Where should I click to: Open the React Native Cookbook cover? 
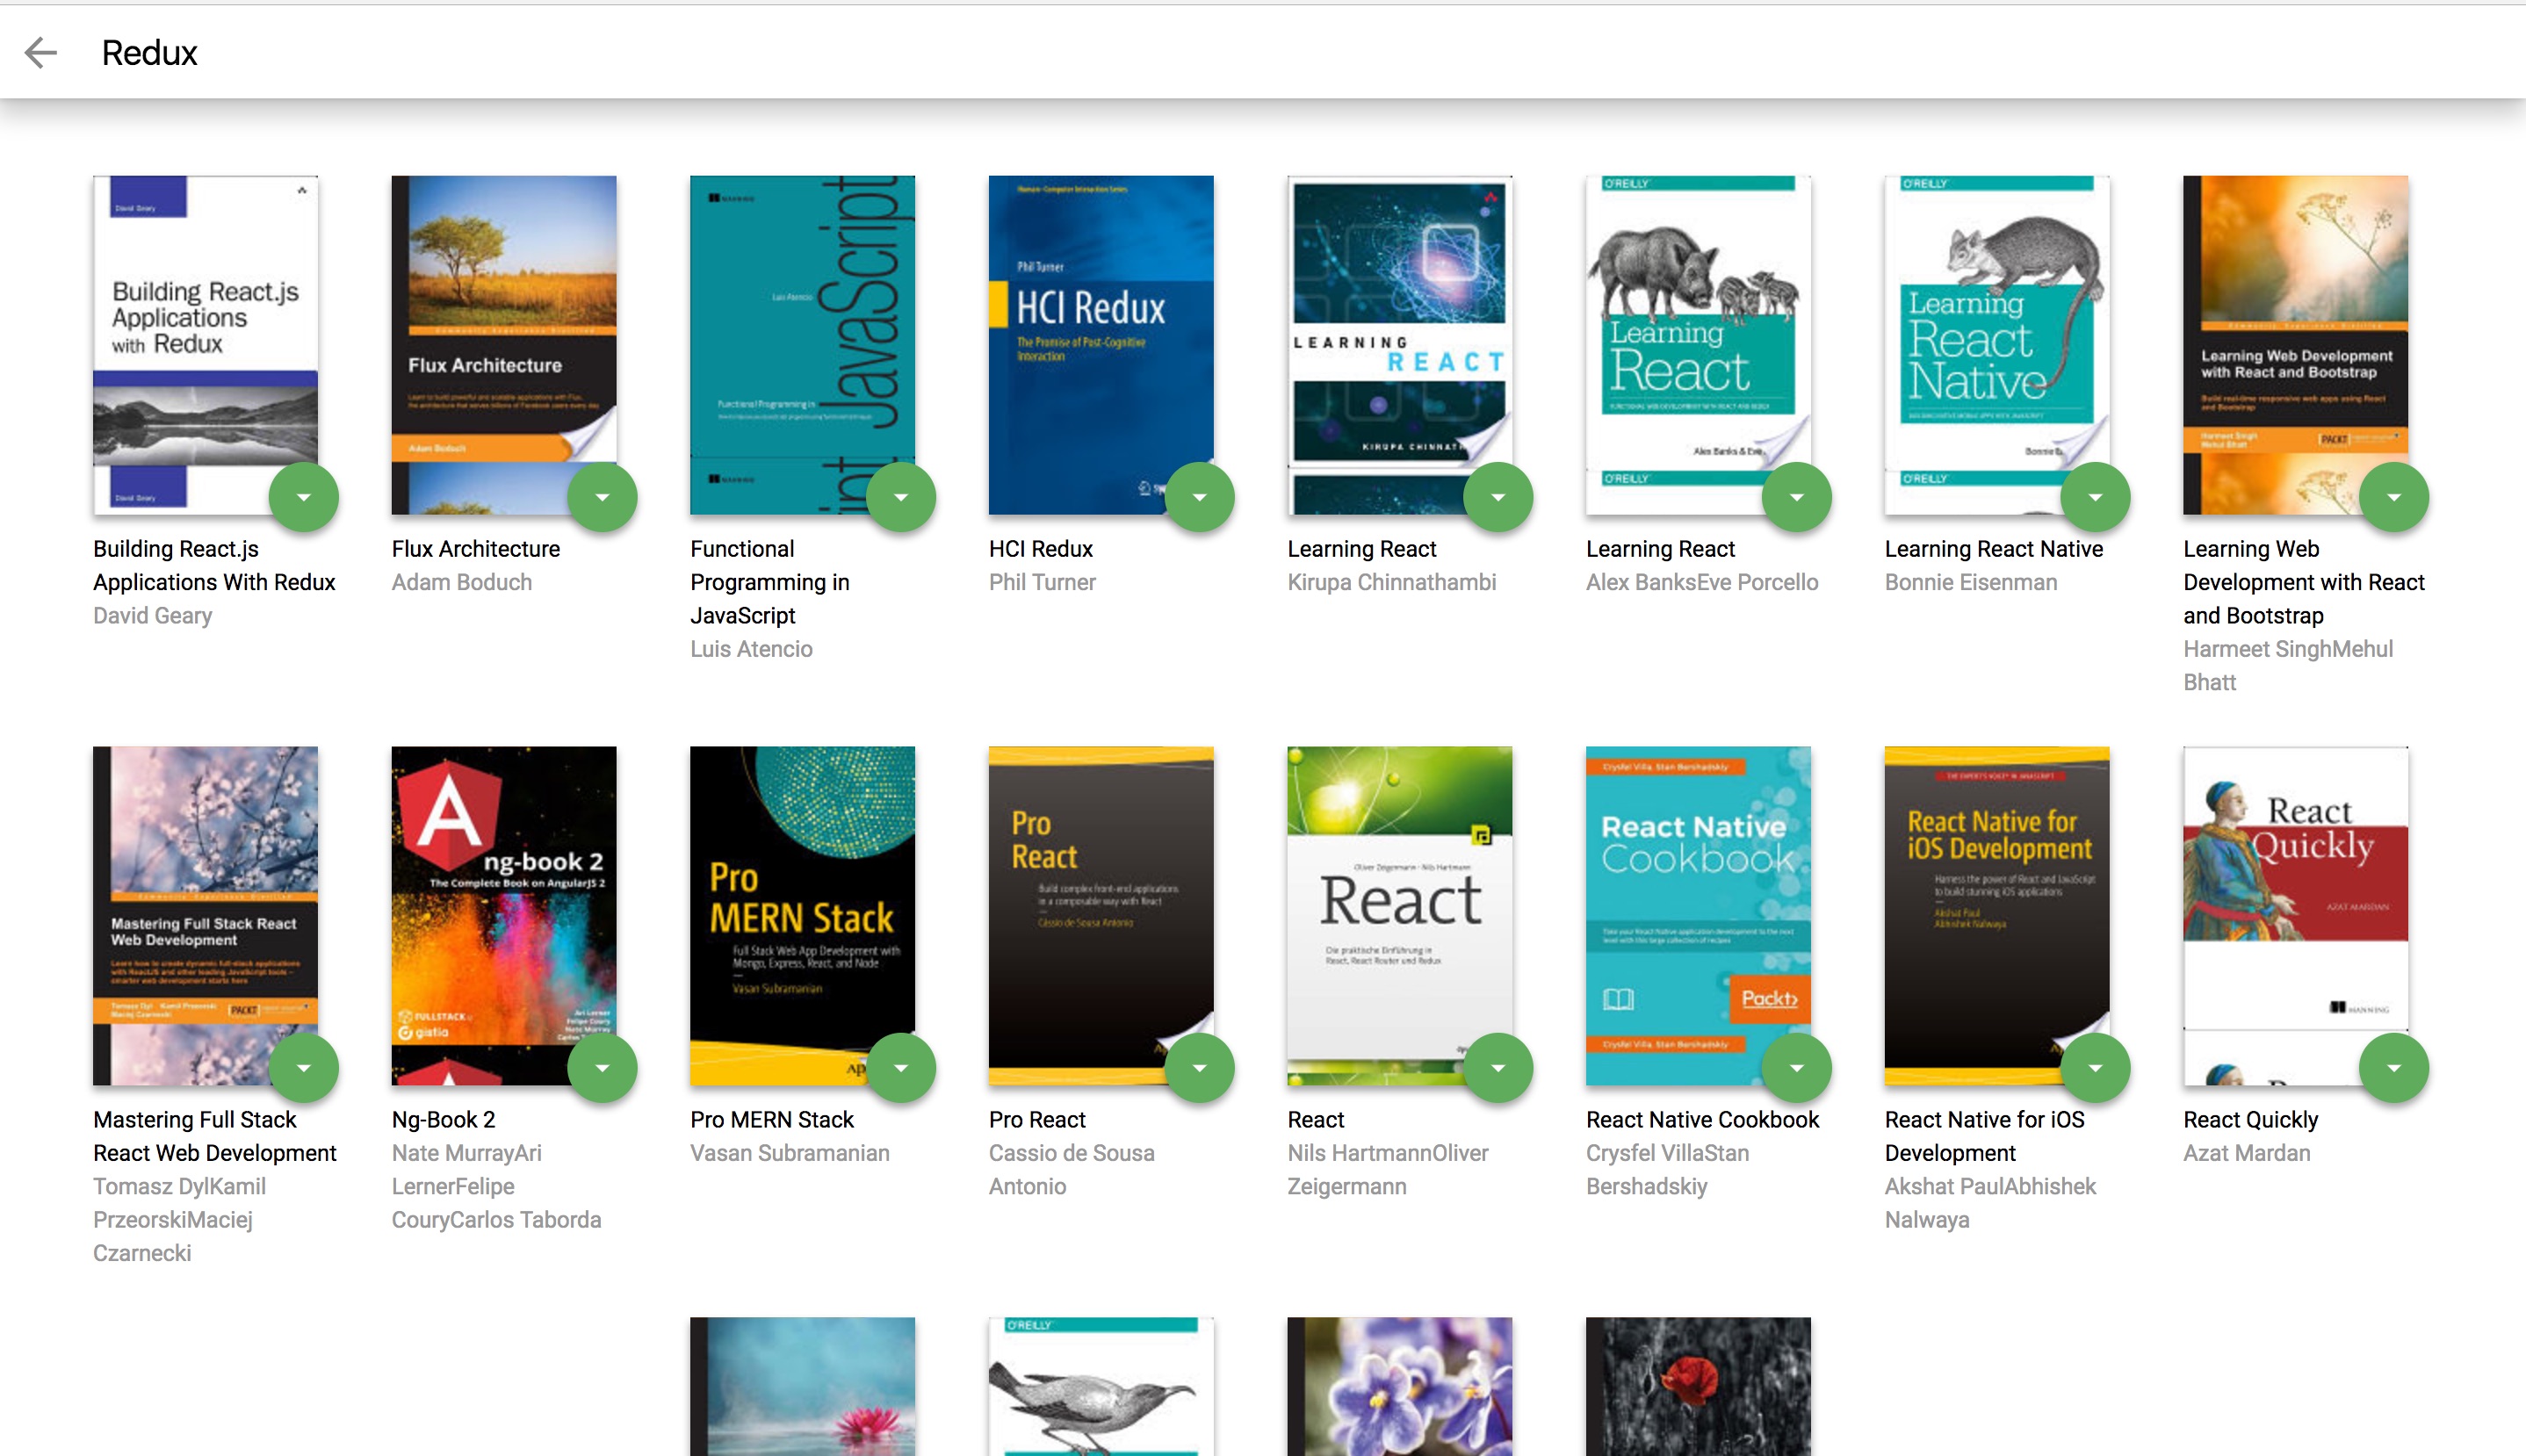(x=1698, y=916)
